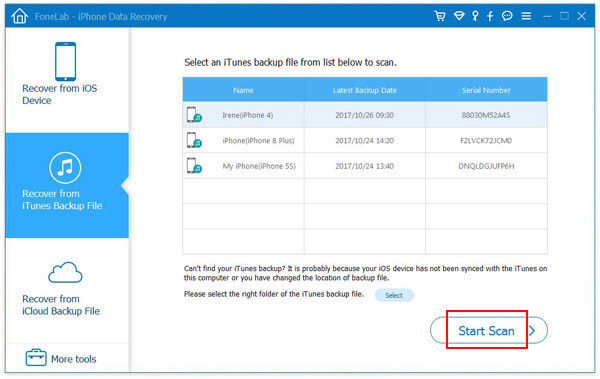
Task: Open the hamburger menu icon
Action: pos(526,16)
